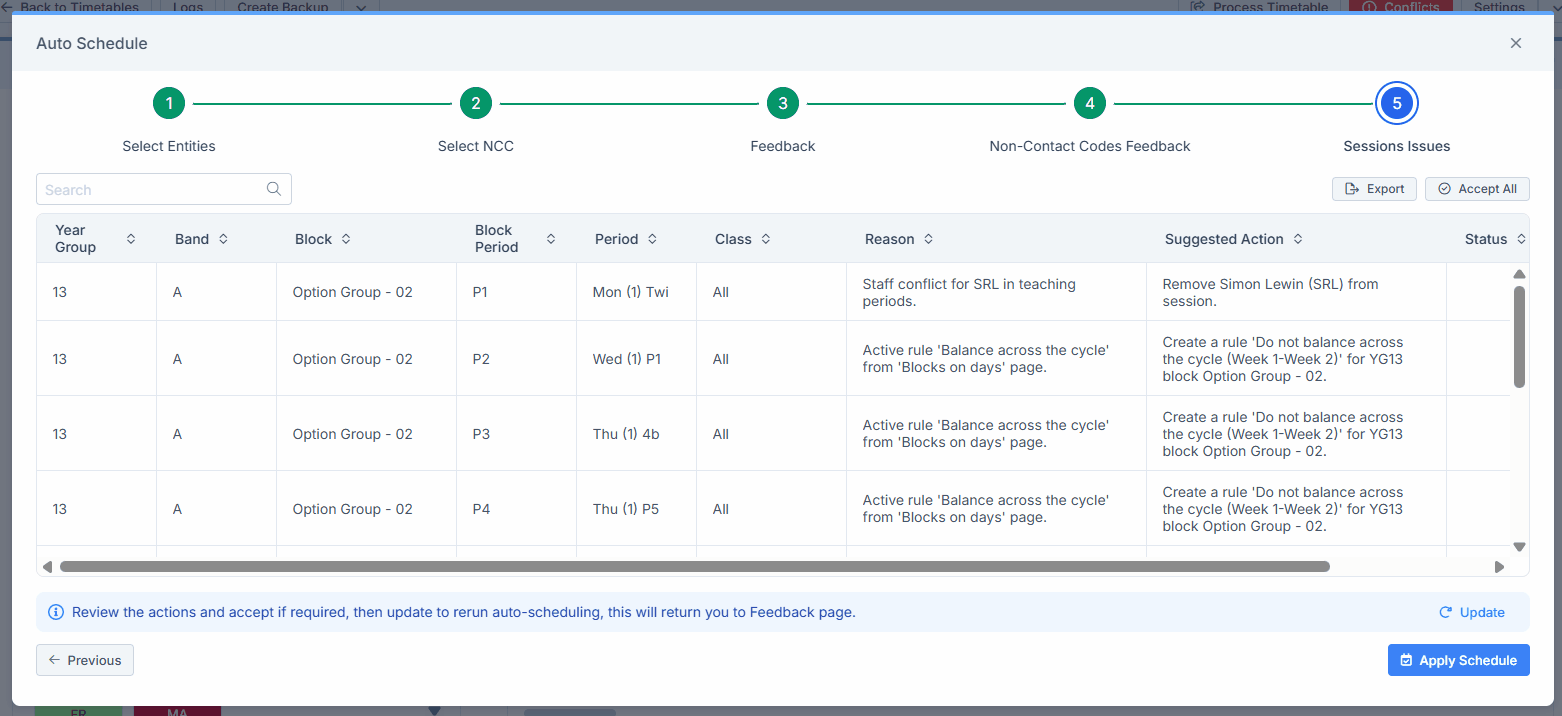The height and width of the screenshot is (716, 1562).
Task: Go to step 1 Select Entities
Action: (169, 103)
